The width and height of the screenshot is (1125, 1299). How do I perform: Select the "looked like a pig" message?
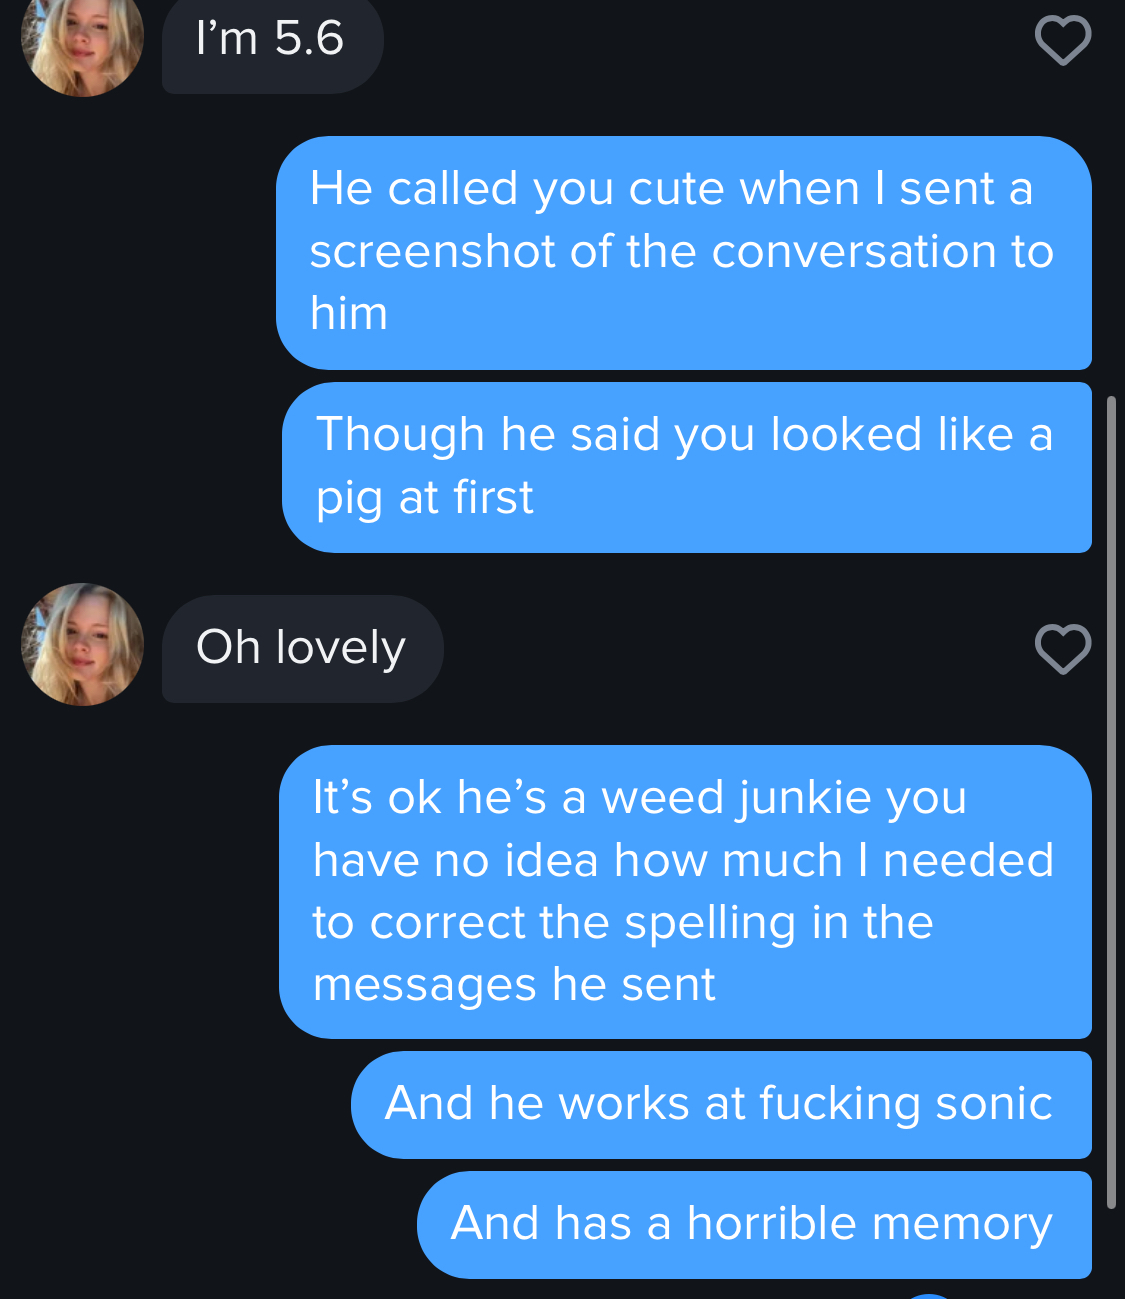(686, 467)
